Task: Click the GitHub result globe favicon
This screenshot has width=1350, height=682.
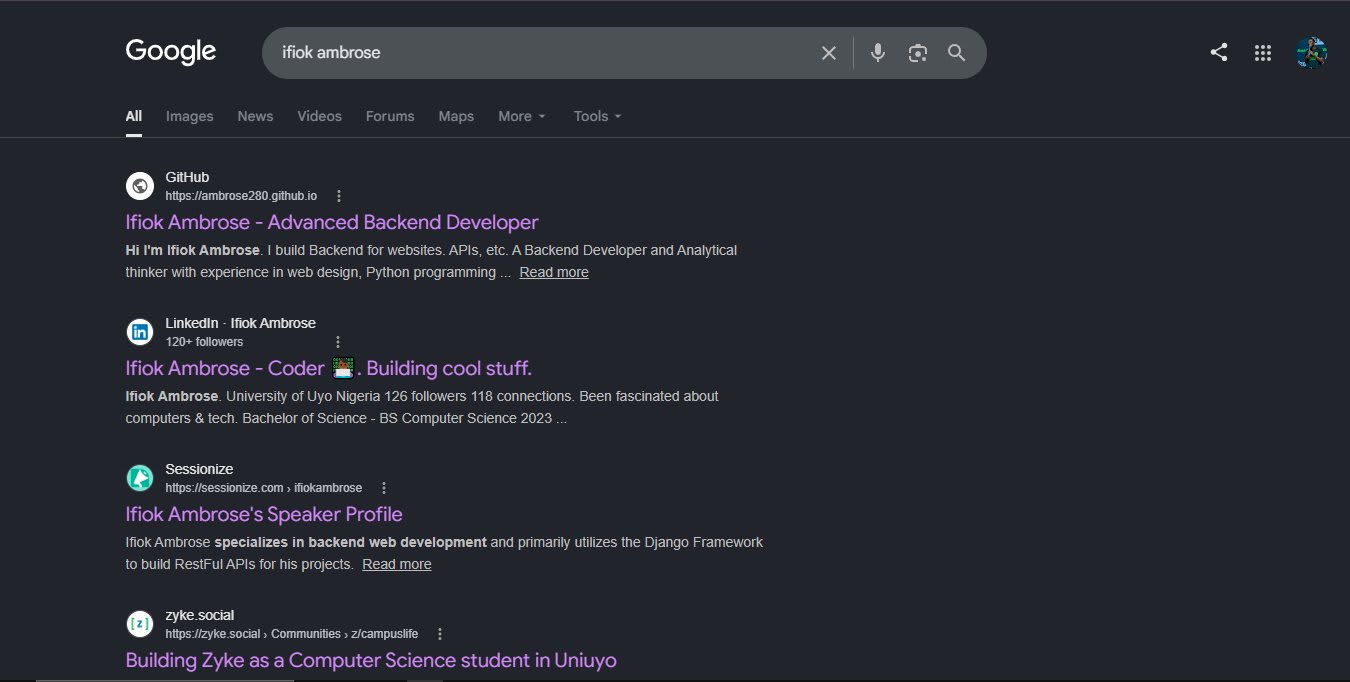Action: point(140,186)
